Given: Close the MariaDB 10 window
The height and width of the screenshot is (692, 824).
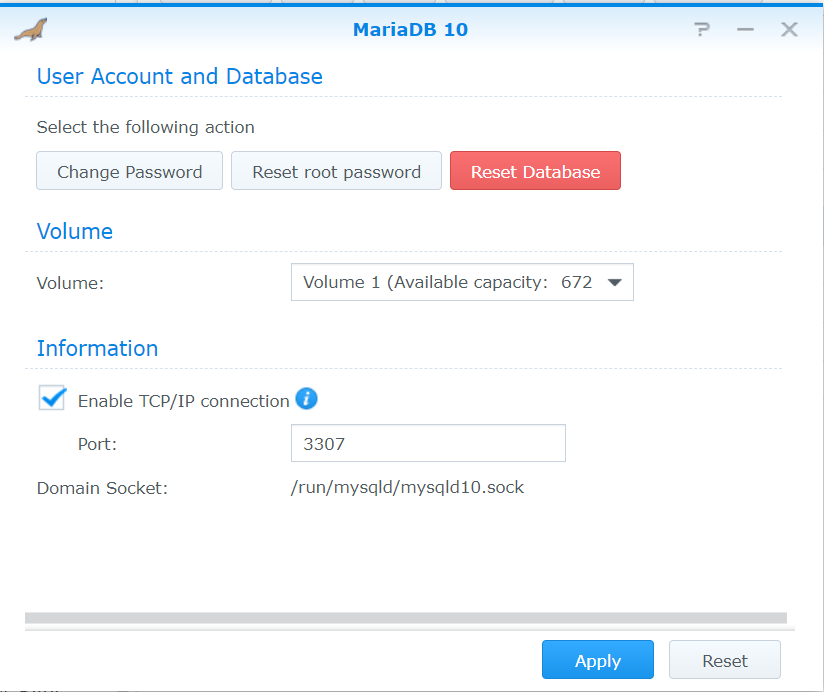Looking at the screenshot, I should [789, 30].
